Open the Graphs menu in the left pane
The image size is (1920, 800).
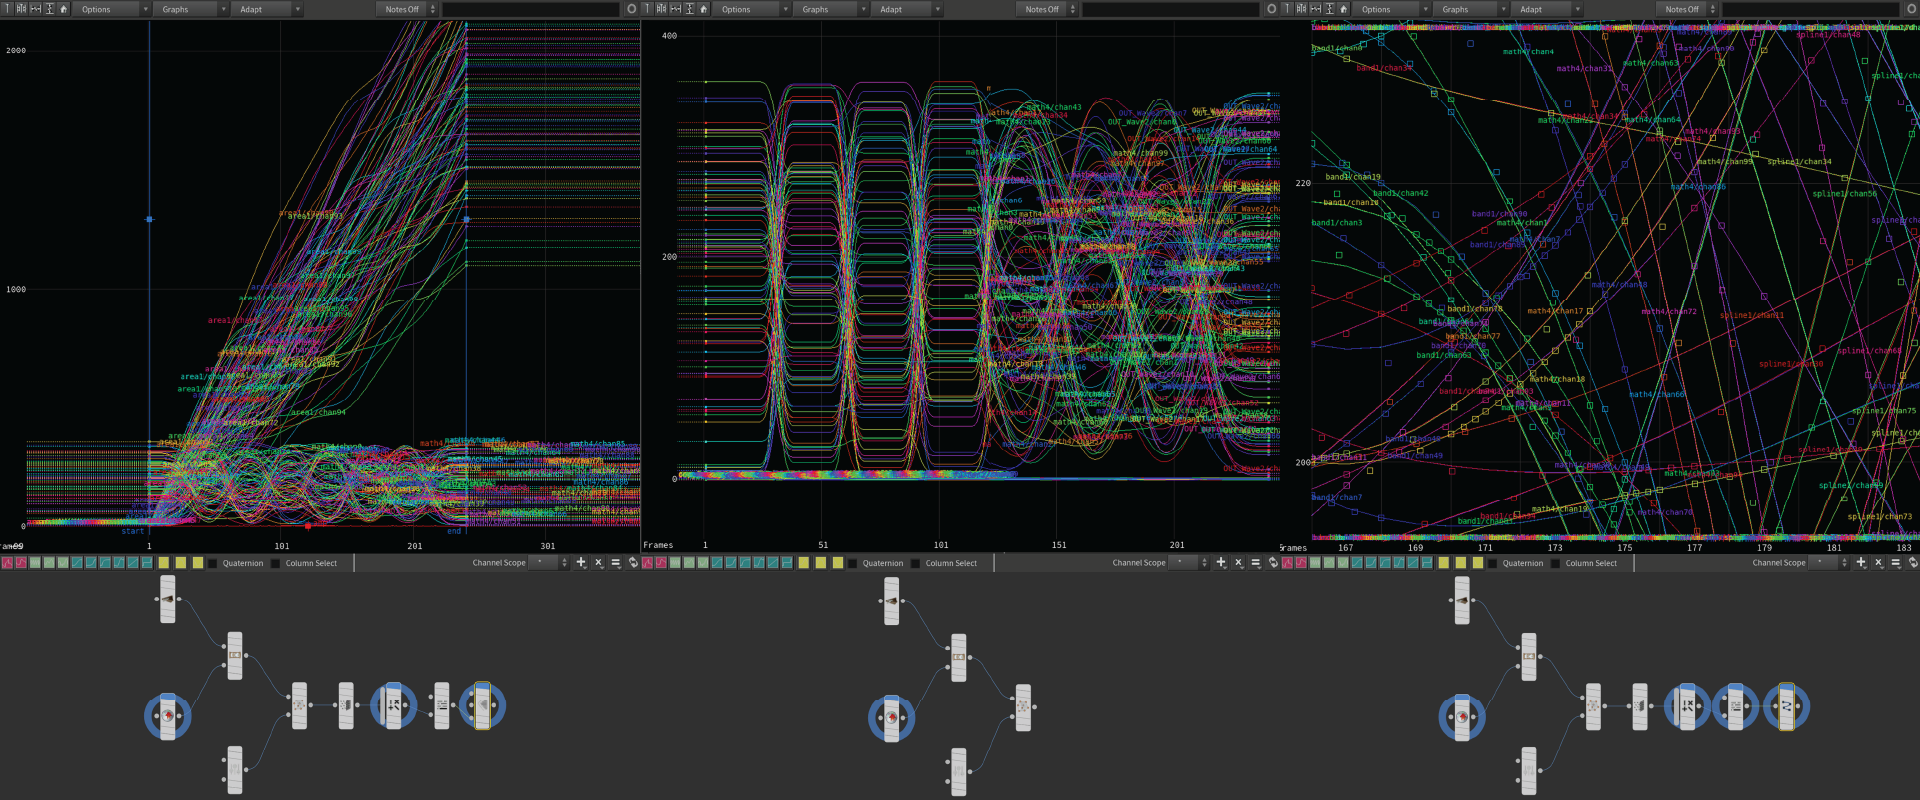tap(190, 9)
